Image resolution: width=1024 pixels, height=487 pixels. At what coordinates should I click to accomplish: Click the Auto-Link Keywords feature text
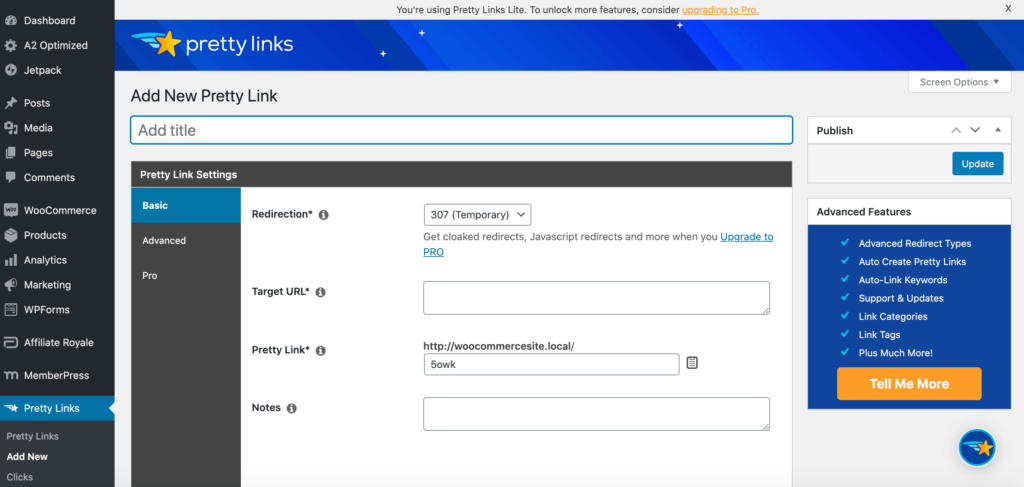coord(903,280)
